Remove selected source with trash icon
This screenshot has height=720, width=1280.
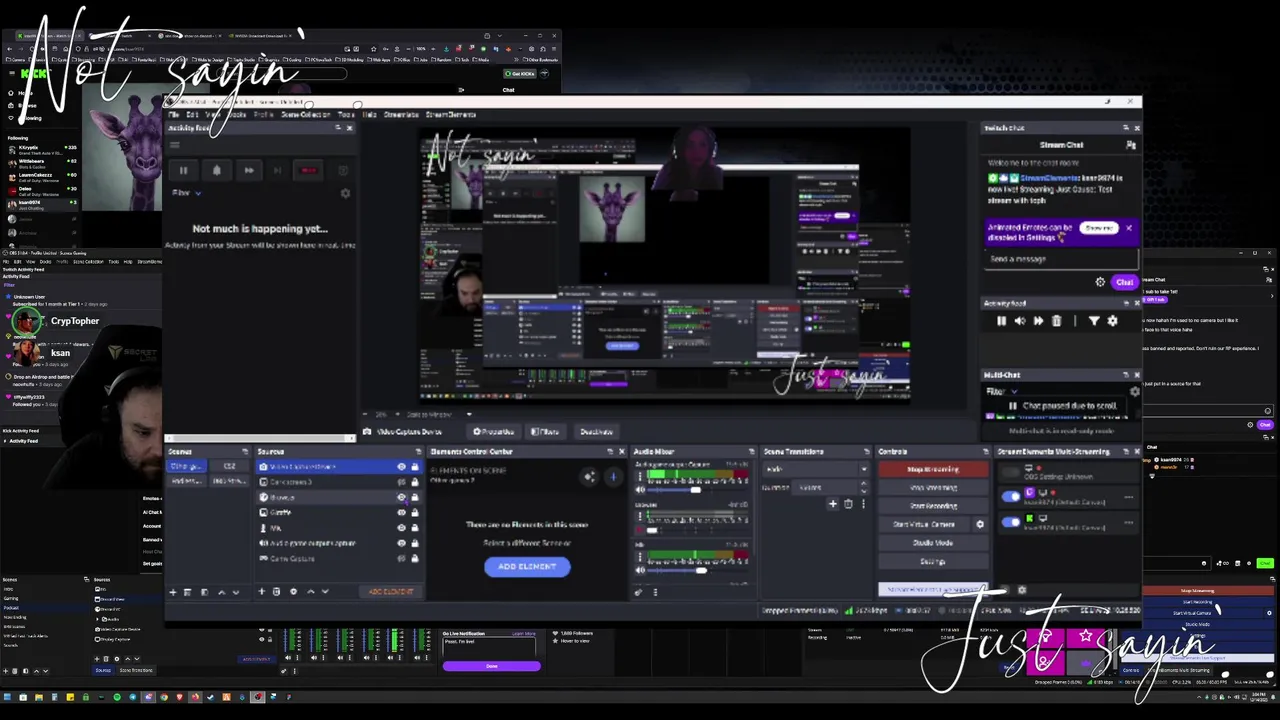[x=277, y=592]
